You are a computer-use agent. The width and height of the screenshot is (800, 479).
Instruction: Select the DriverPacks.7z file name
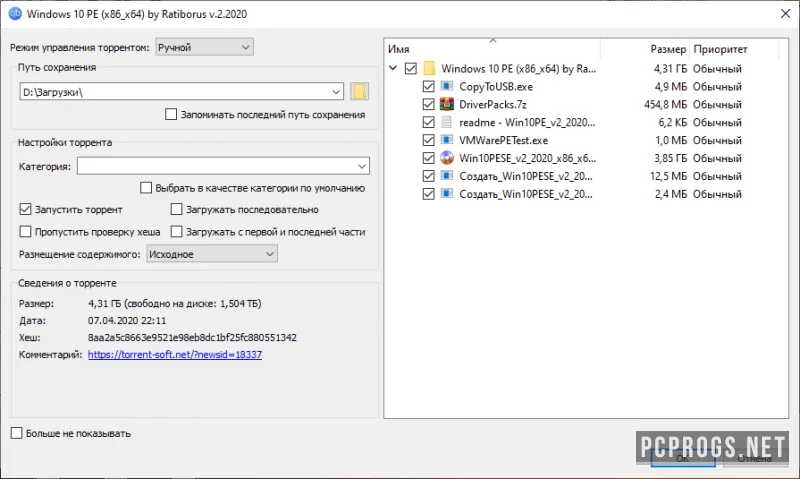(493, 104)
